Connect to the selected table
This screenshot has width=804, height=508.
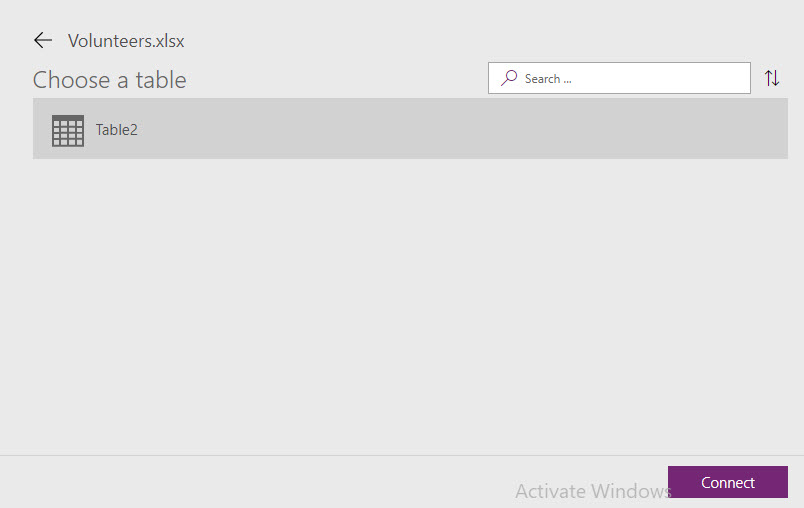[727, 482]
